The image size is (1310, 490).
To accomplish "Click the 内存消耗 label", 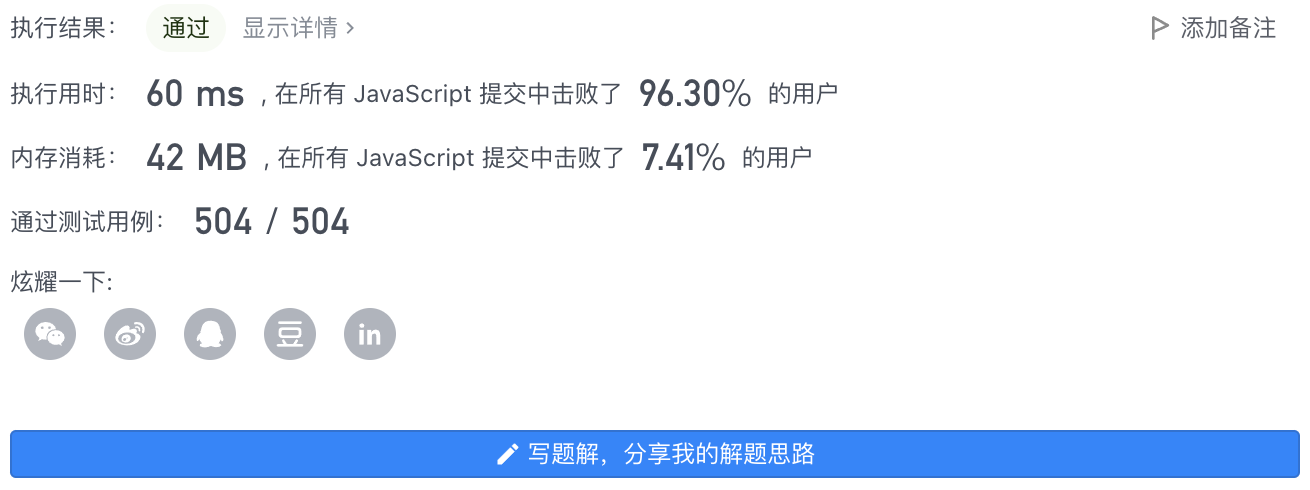I will coord(64,157).
